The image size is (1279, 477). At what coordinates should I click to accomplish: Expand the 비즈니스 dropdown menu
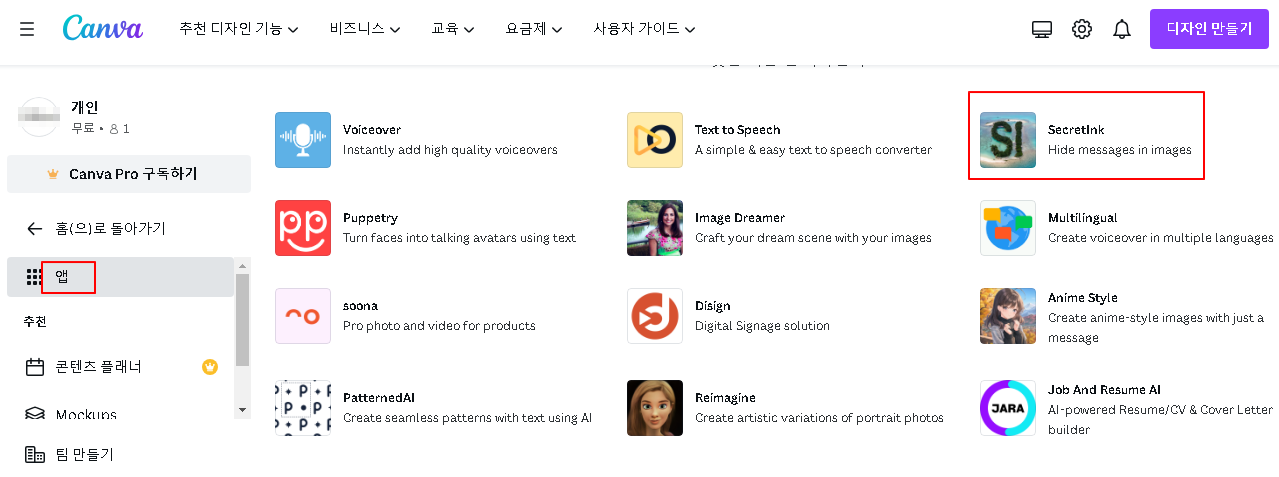pyautogui.click(x=365, y=29)
